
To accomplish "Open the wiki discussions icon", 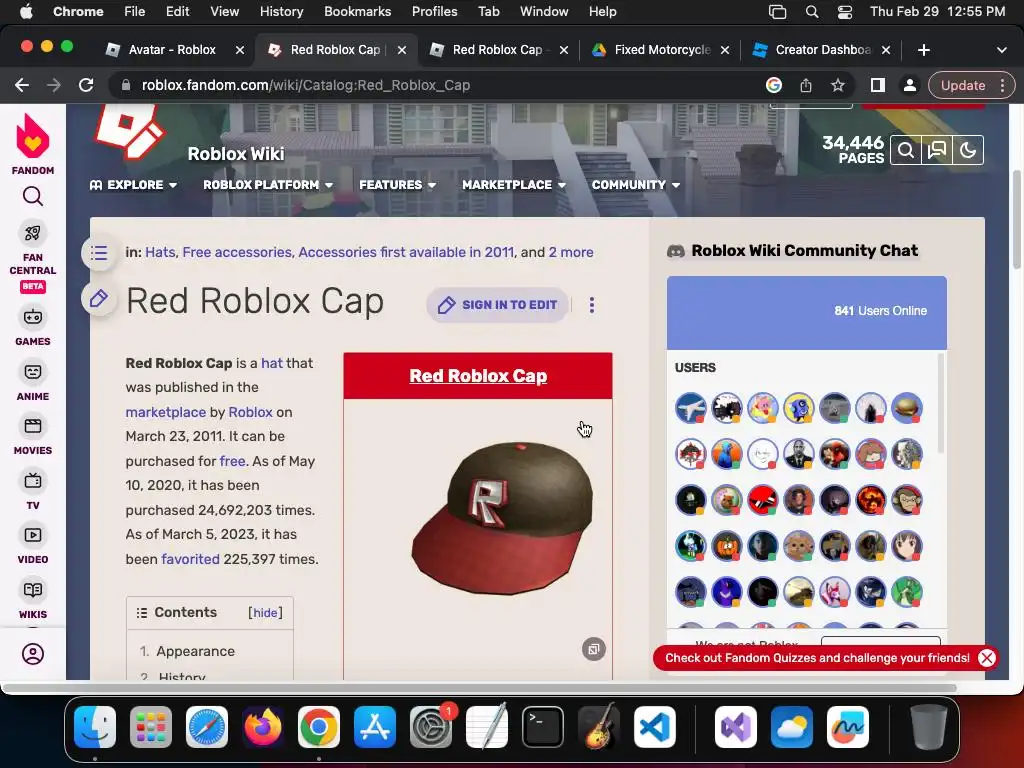I will tap(937, 150).
